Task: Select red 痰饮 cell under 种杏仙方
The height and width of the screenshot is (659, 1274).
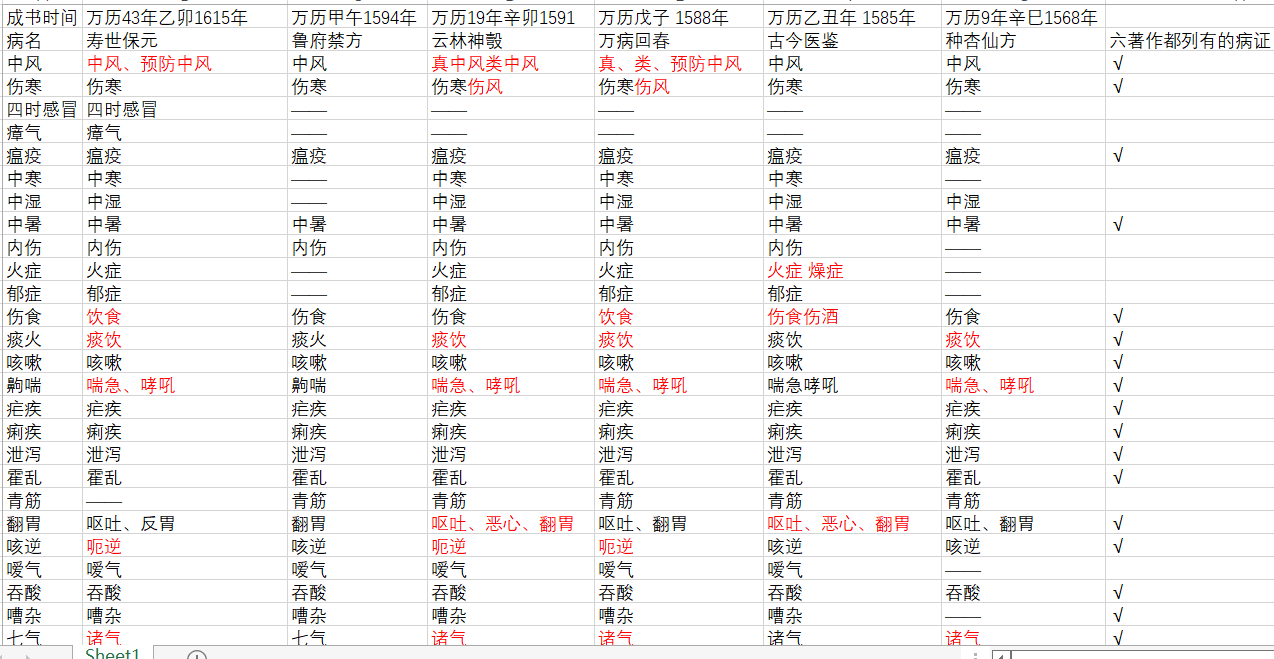Action: 1024,339
